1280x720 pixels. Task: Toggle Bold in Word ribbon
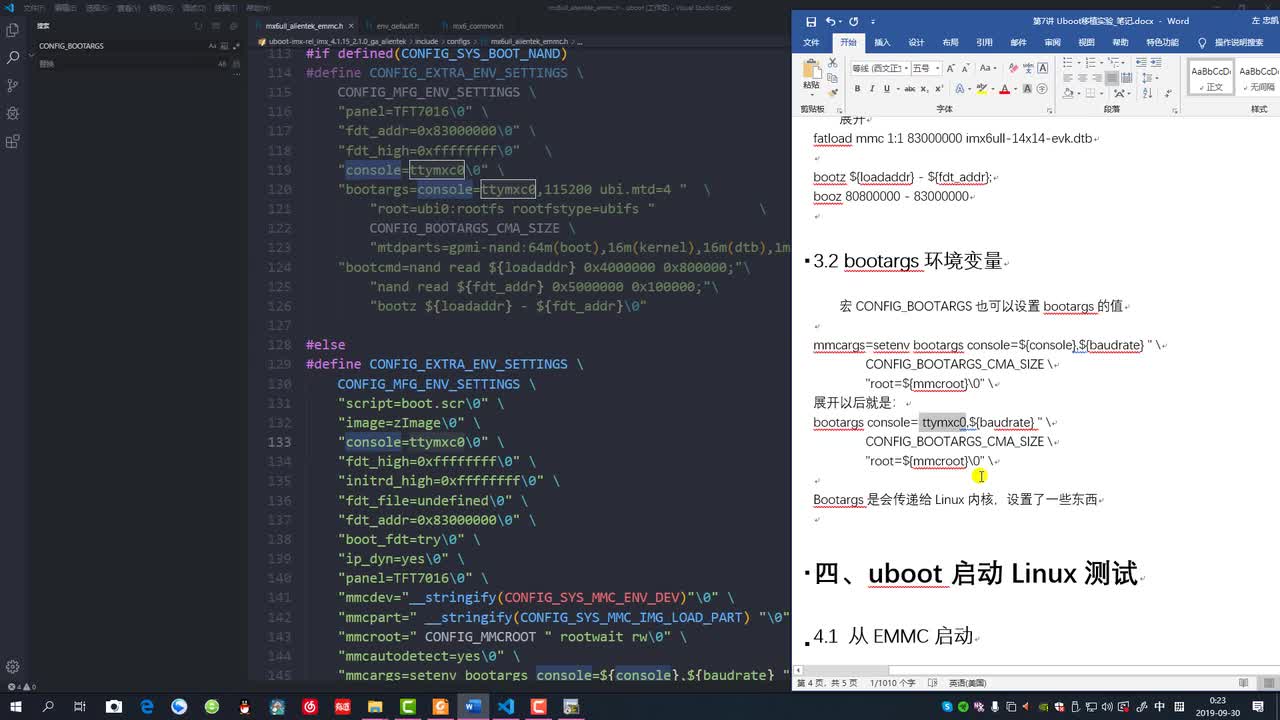tap(857, 89)
